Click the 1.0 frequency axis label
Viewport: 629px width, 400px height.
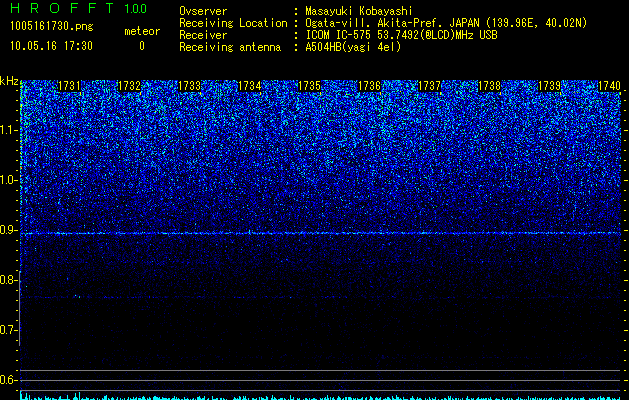coord(8,180)
